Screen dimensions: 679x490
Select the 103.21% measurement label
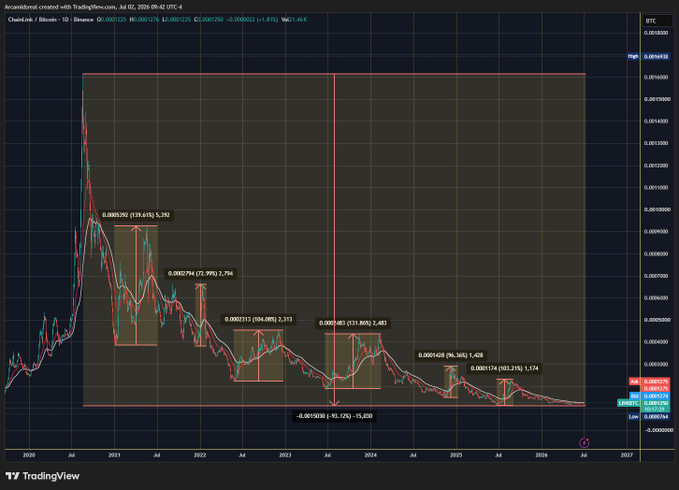(x=504, y=368)
